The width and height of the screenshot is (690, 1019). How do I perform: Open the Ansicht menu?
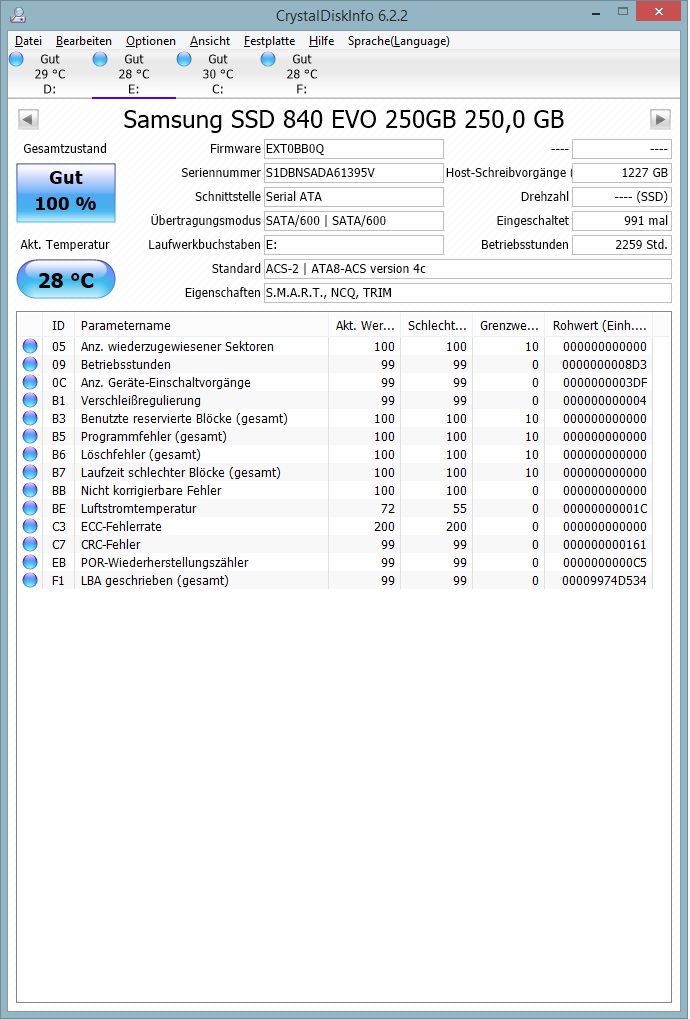pyautogui.click(x=210, y=41)
